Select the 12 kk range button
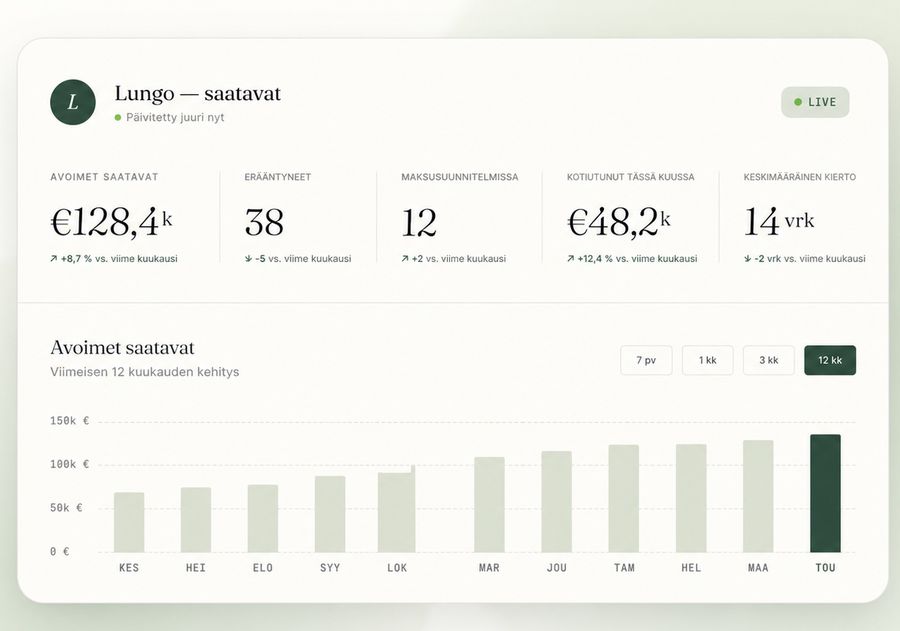900x631 pixels. (830, 360)
